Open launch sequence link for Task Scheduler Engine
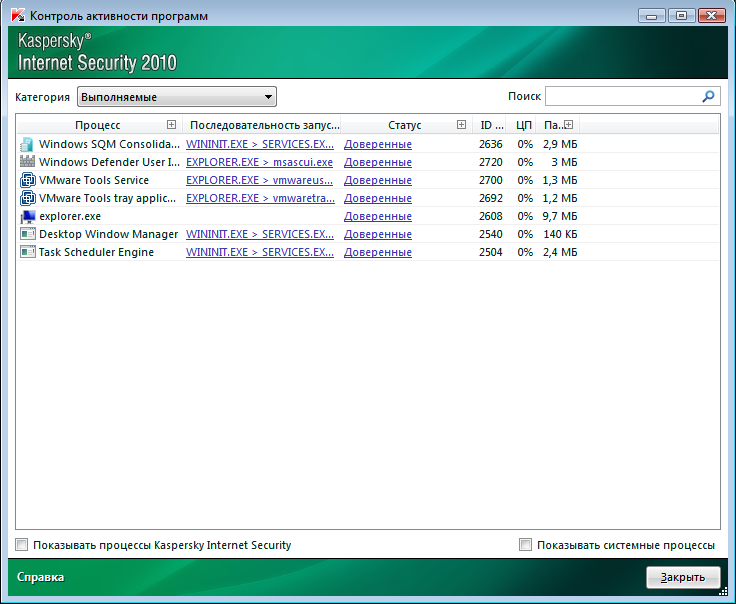Image resolution: width=736 pixels, height=604 pixels. tap(260, 252)
